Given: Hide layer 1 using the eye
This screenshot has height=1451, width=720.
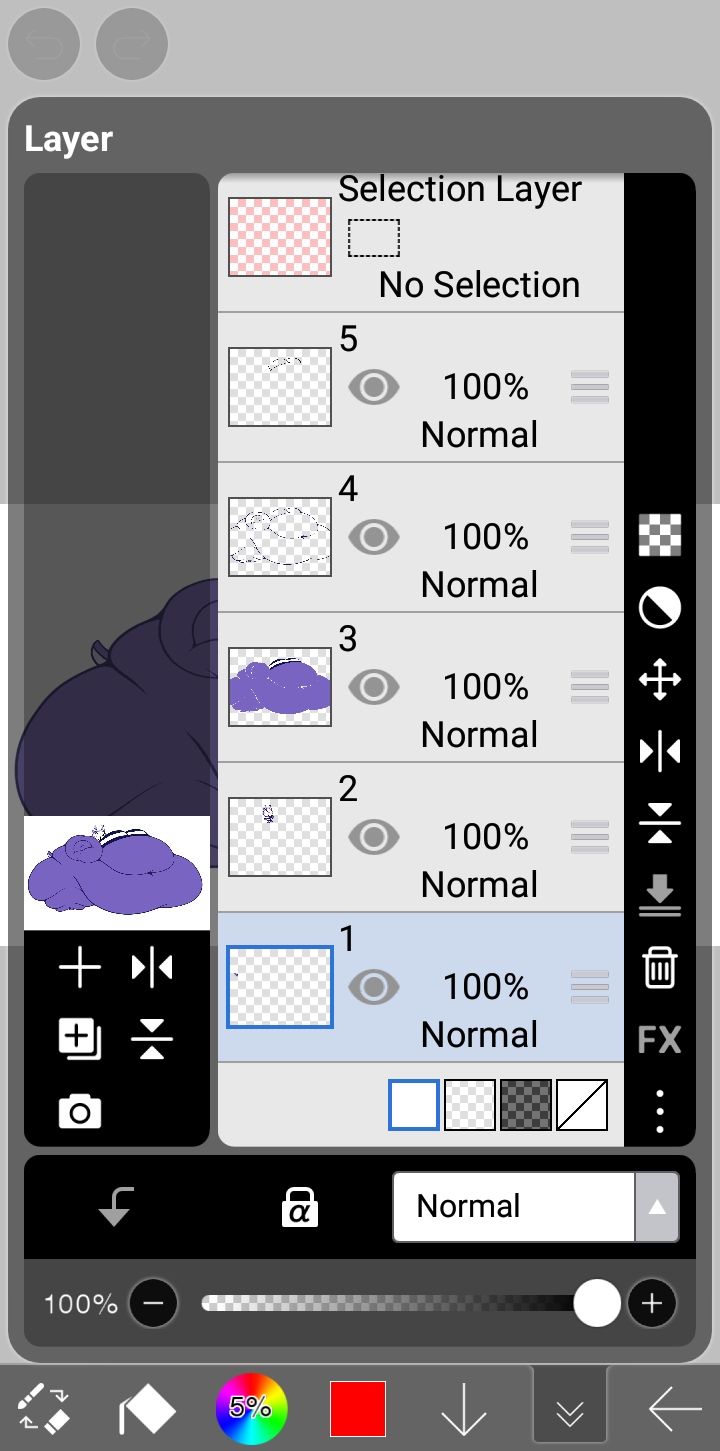Looking at the screenshot, I should point(374,987).
